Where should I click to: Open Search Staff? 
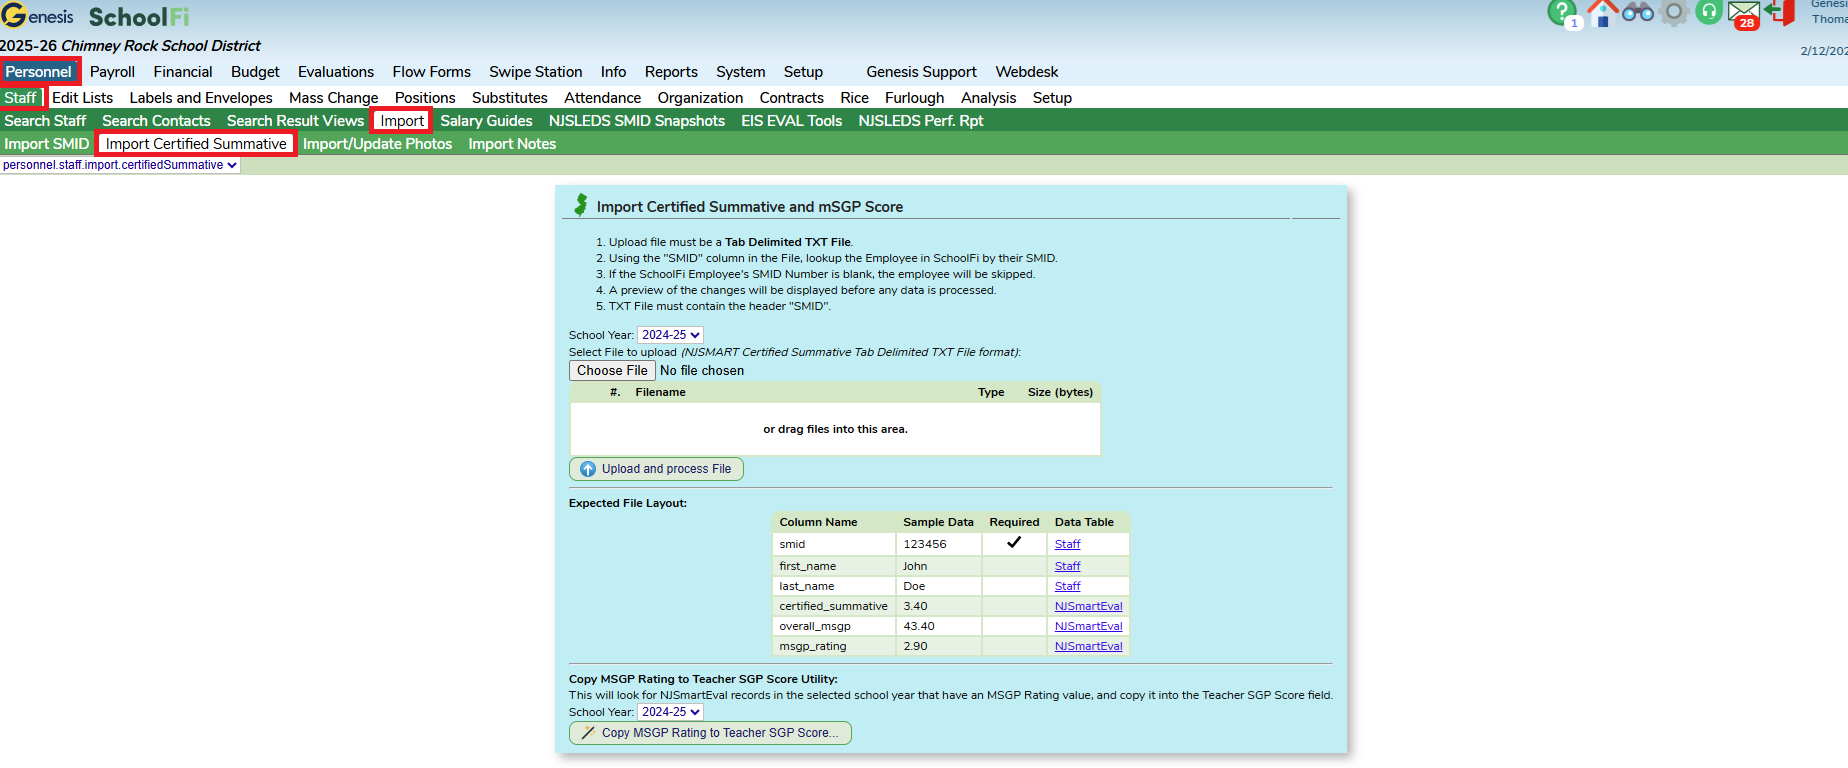pyautogui.click(x=45, y=121)
